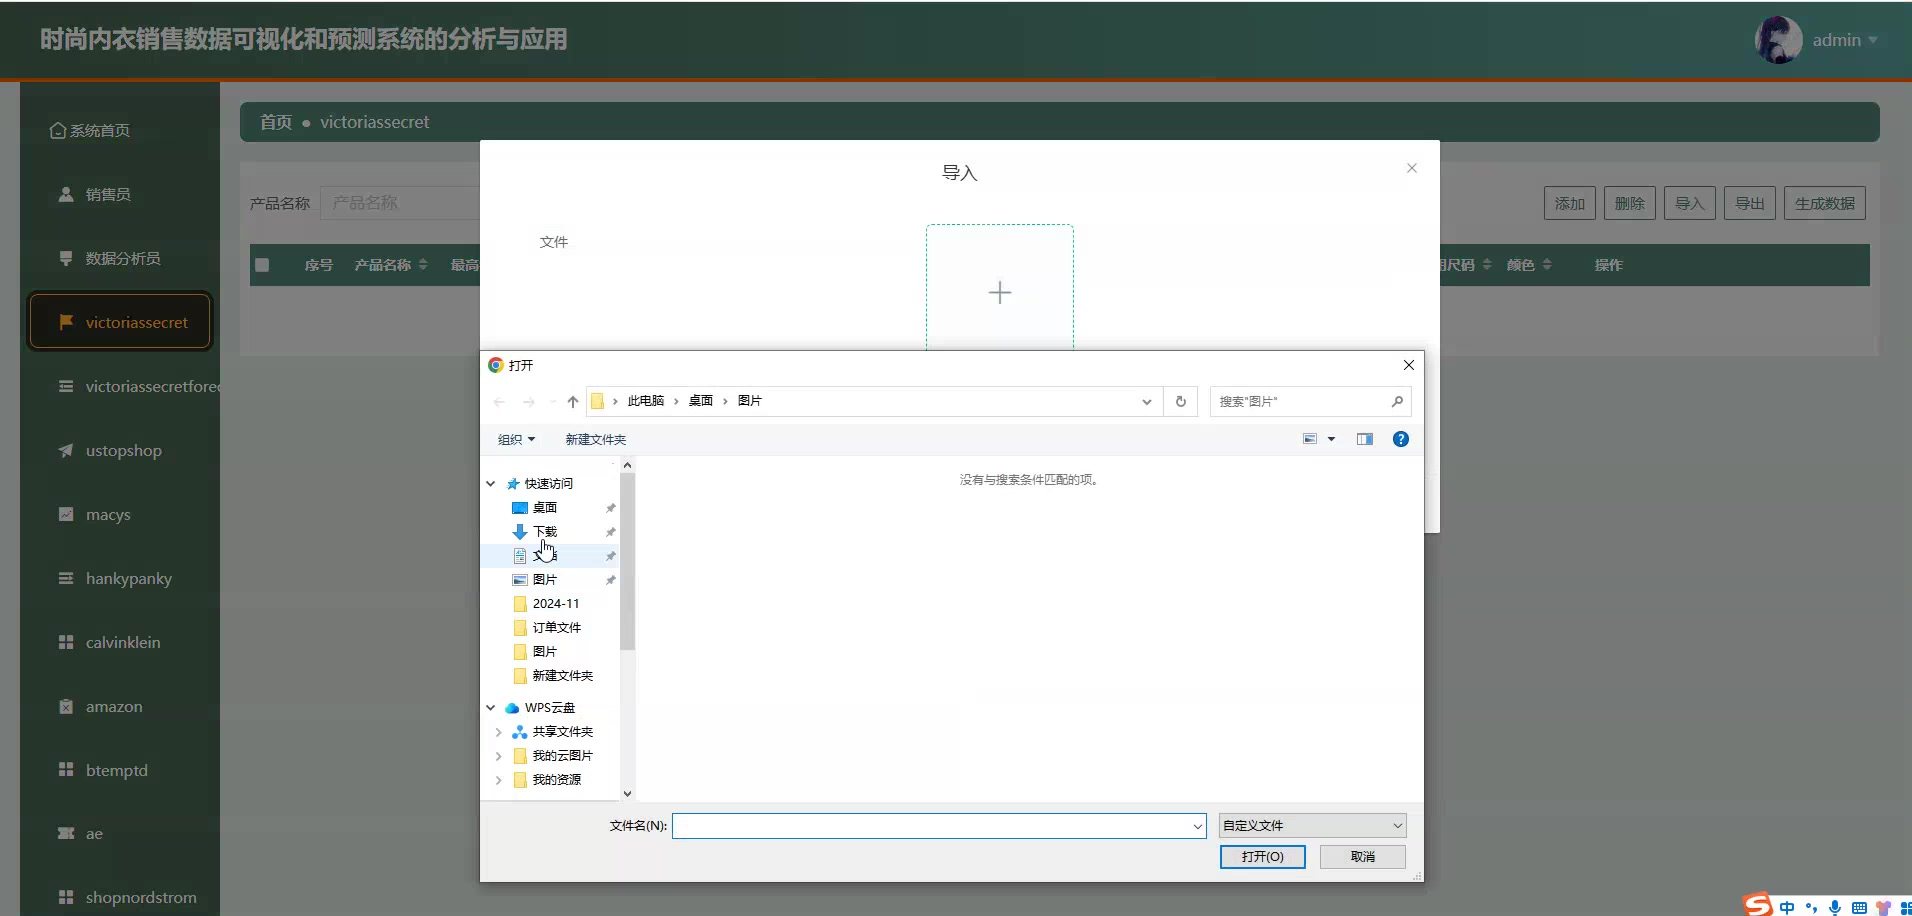Click 桌面 in the address bar path
1912x916 pixels.
[700, 401]
